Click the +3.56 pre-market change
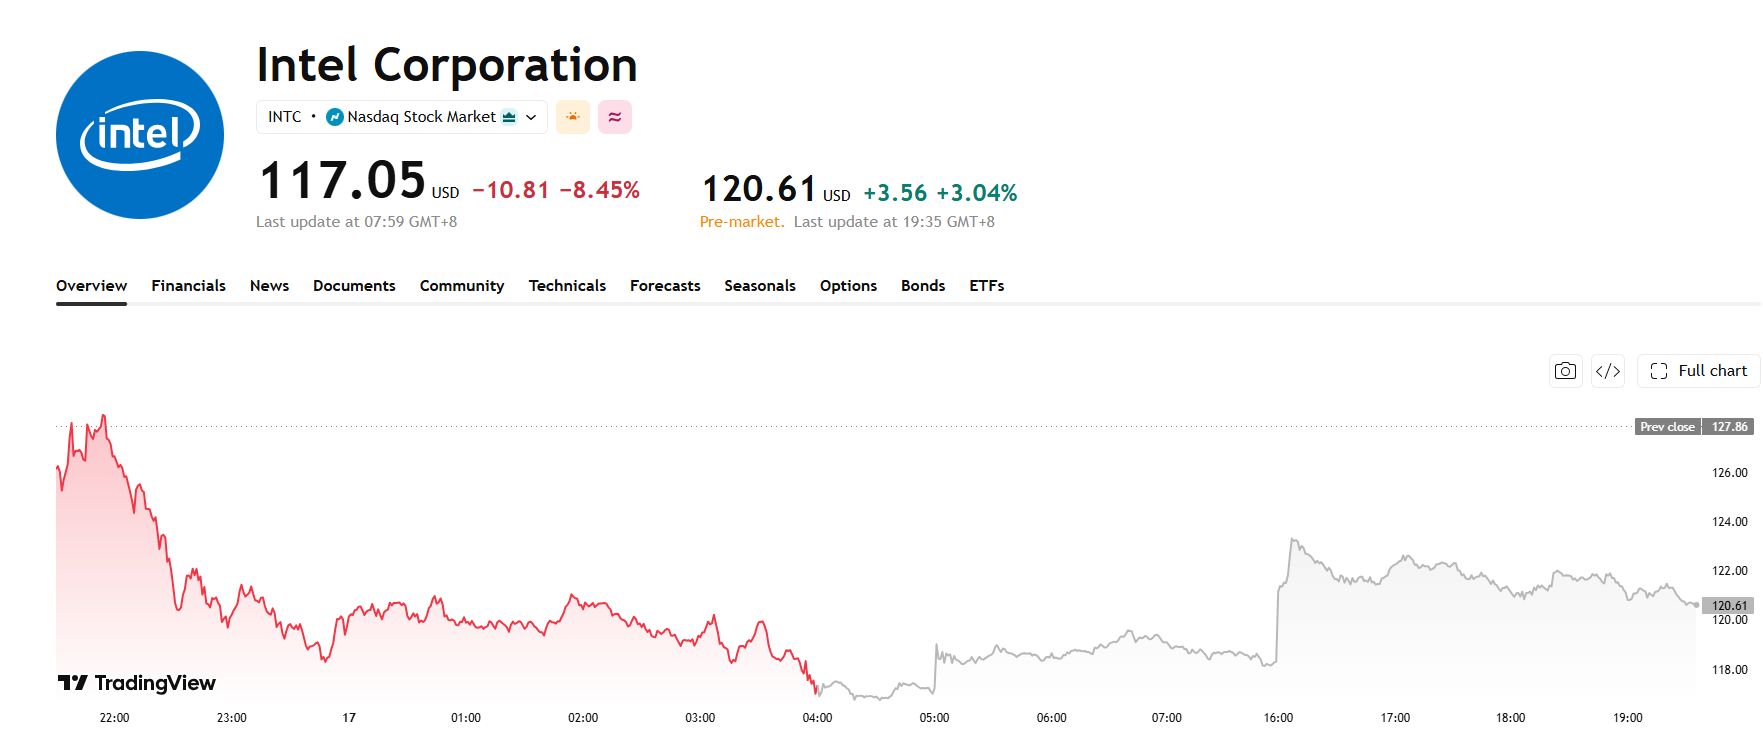This screenshot has height=735, width=1763. (895, 193)
